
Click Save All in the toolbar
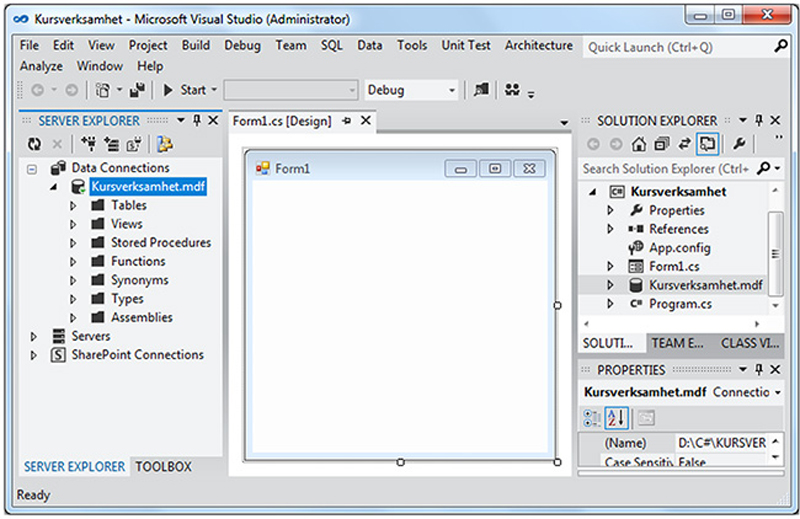[x=137, y=90]
